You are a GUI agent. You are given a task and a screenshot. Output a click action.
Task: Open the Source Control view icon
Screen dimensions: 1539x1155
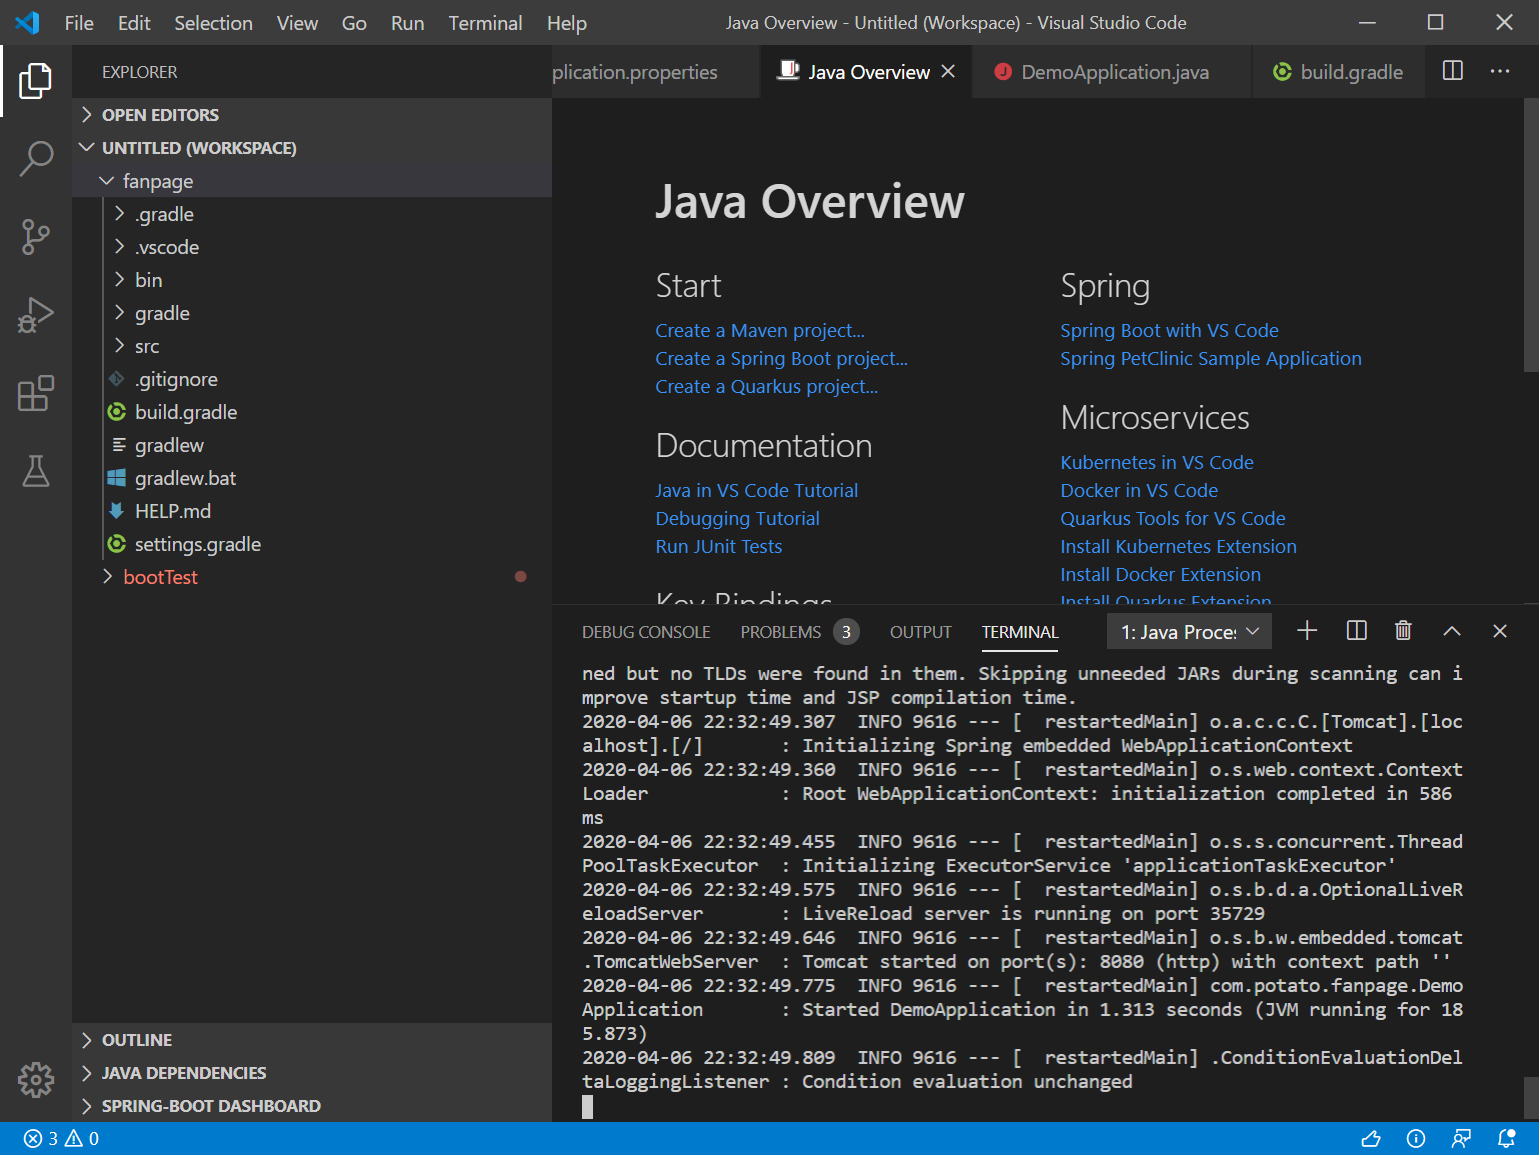pyautogui.click(x=36, y=237)
